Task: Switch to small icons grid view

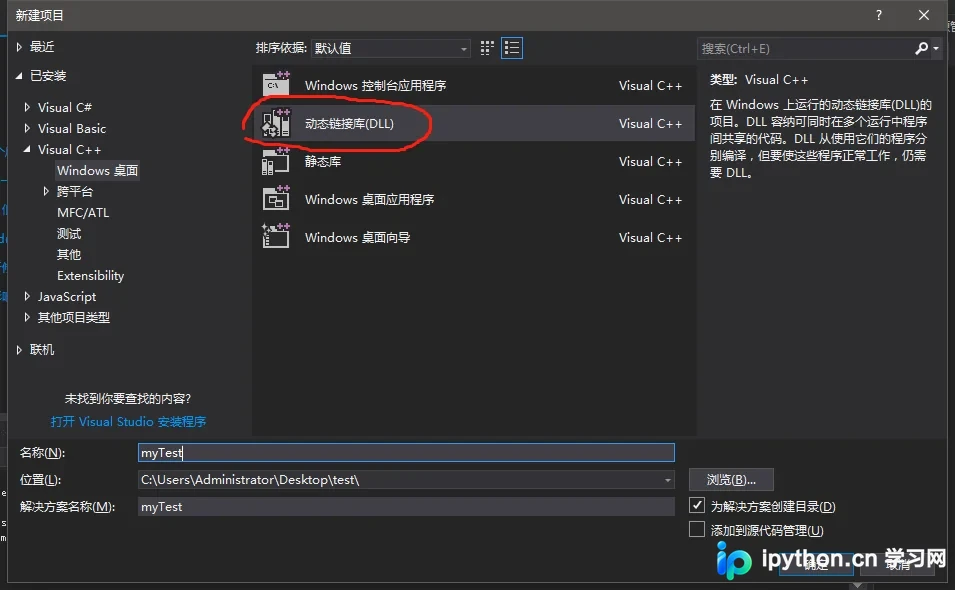Action: [487, 48]
